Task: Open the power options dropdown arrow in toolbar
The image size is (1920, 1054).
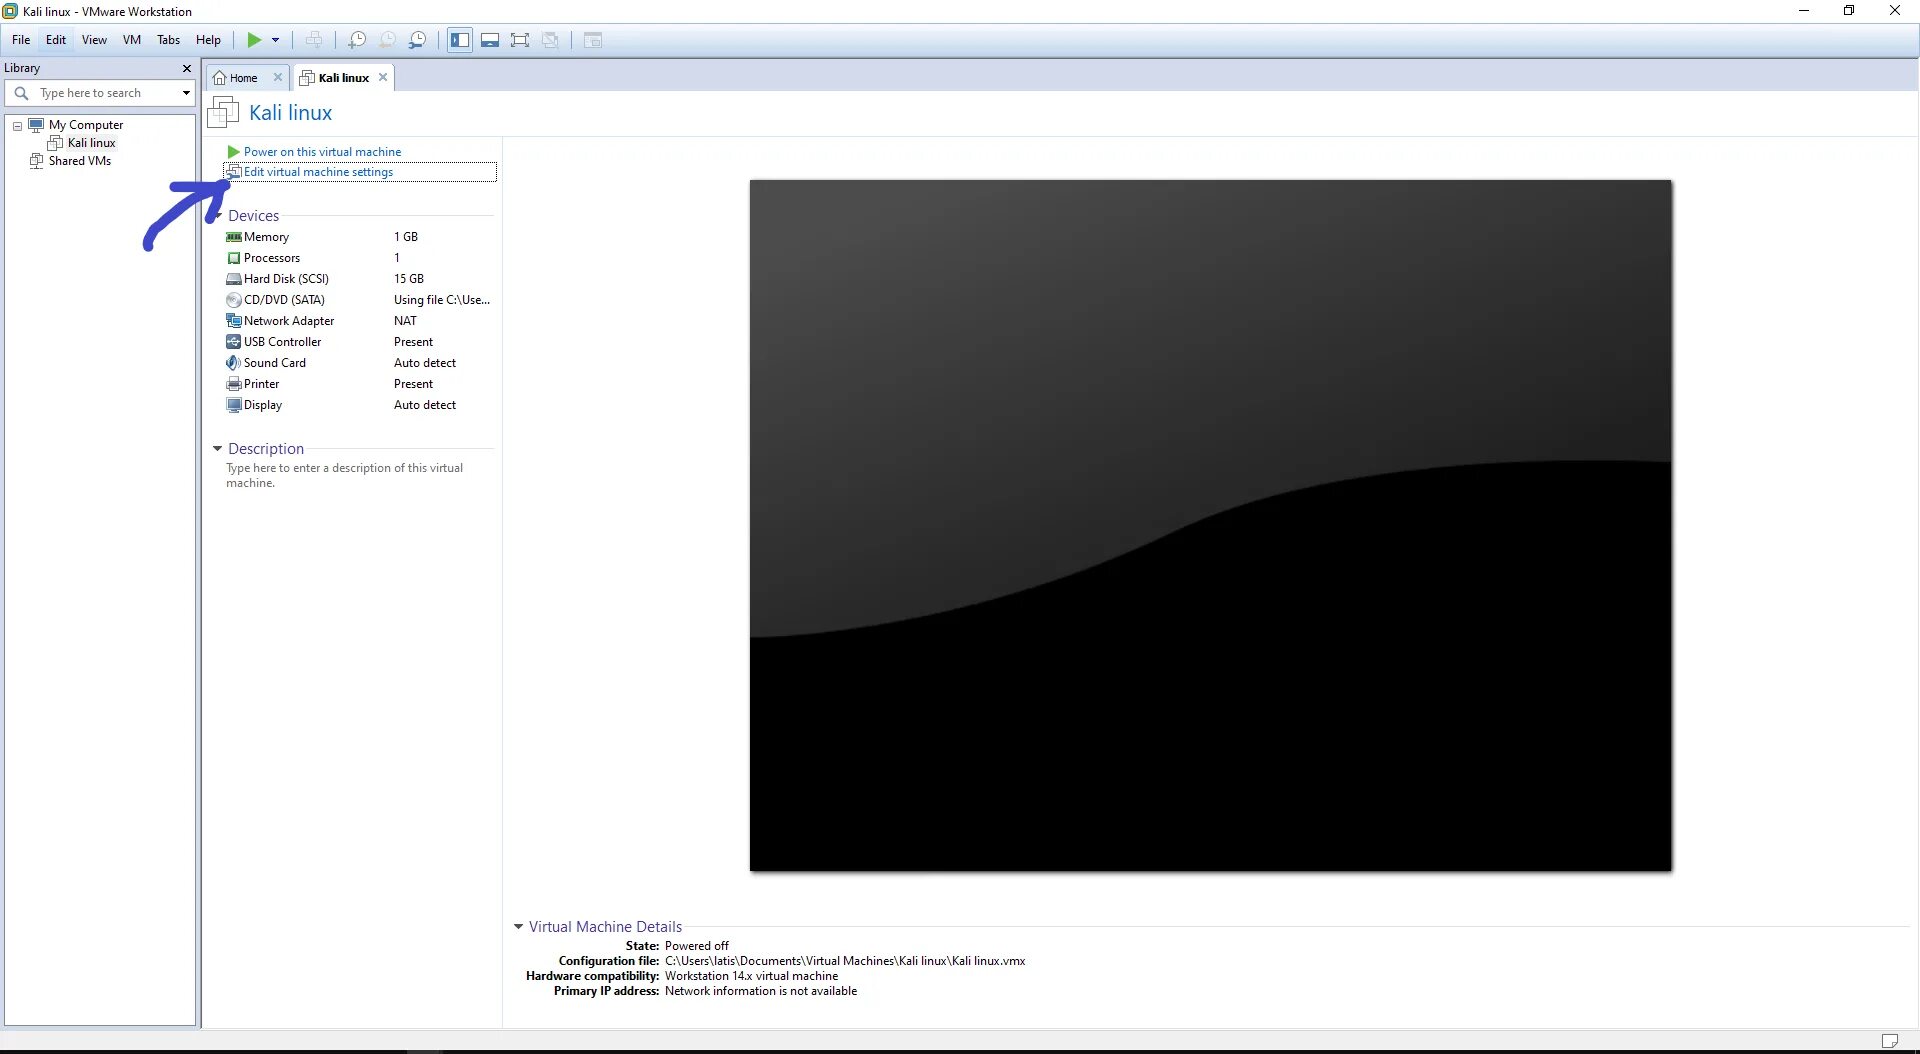Action: (275, 40)
